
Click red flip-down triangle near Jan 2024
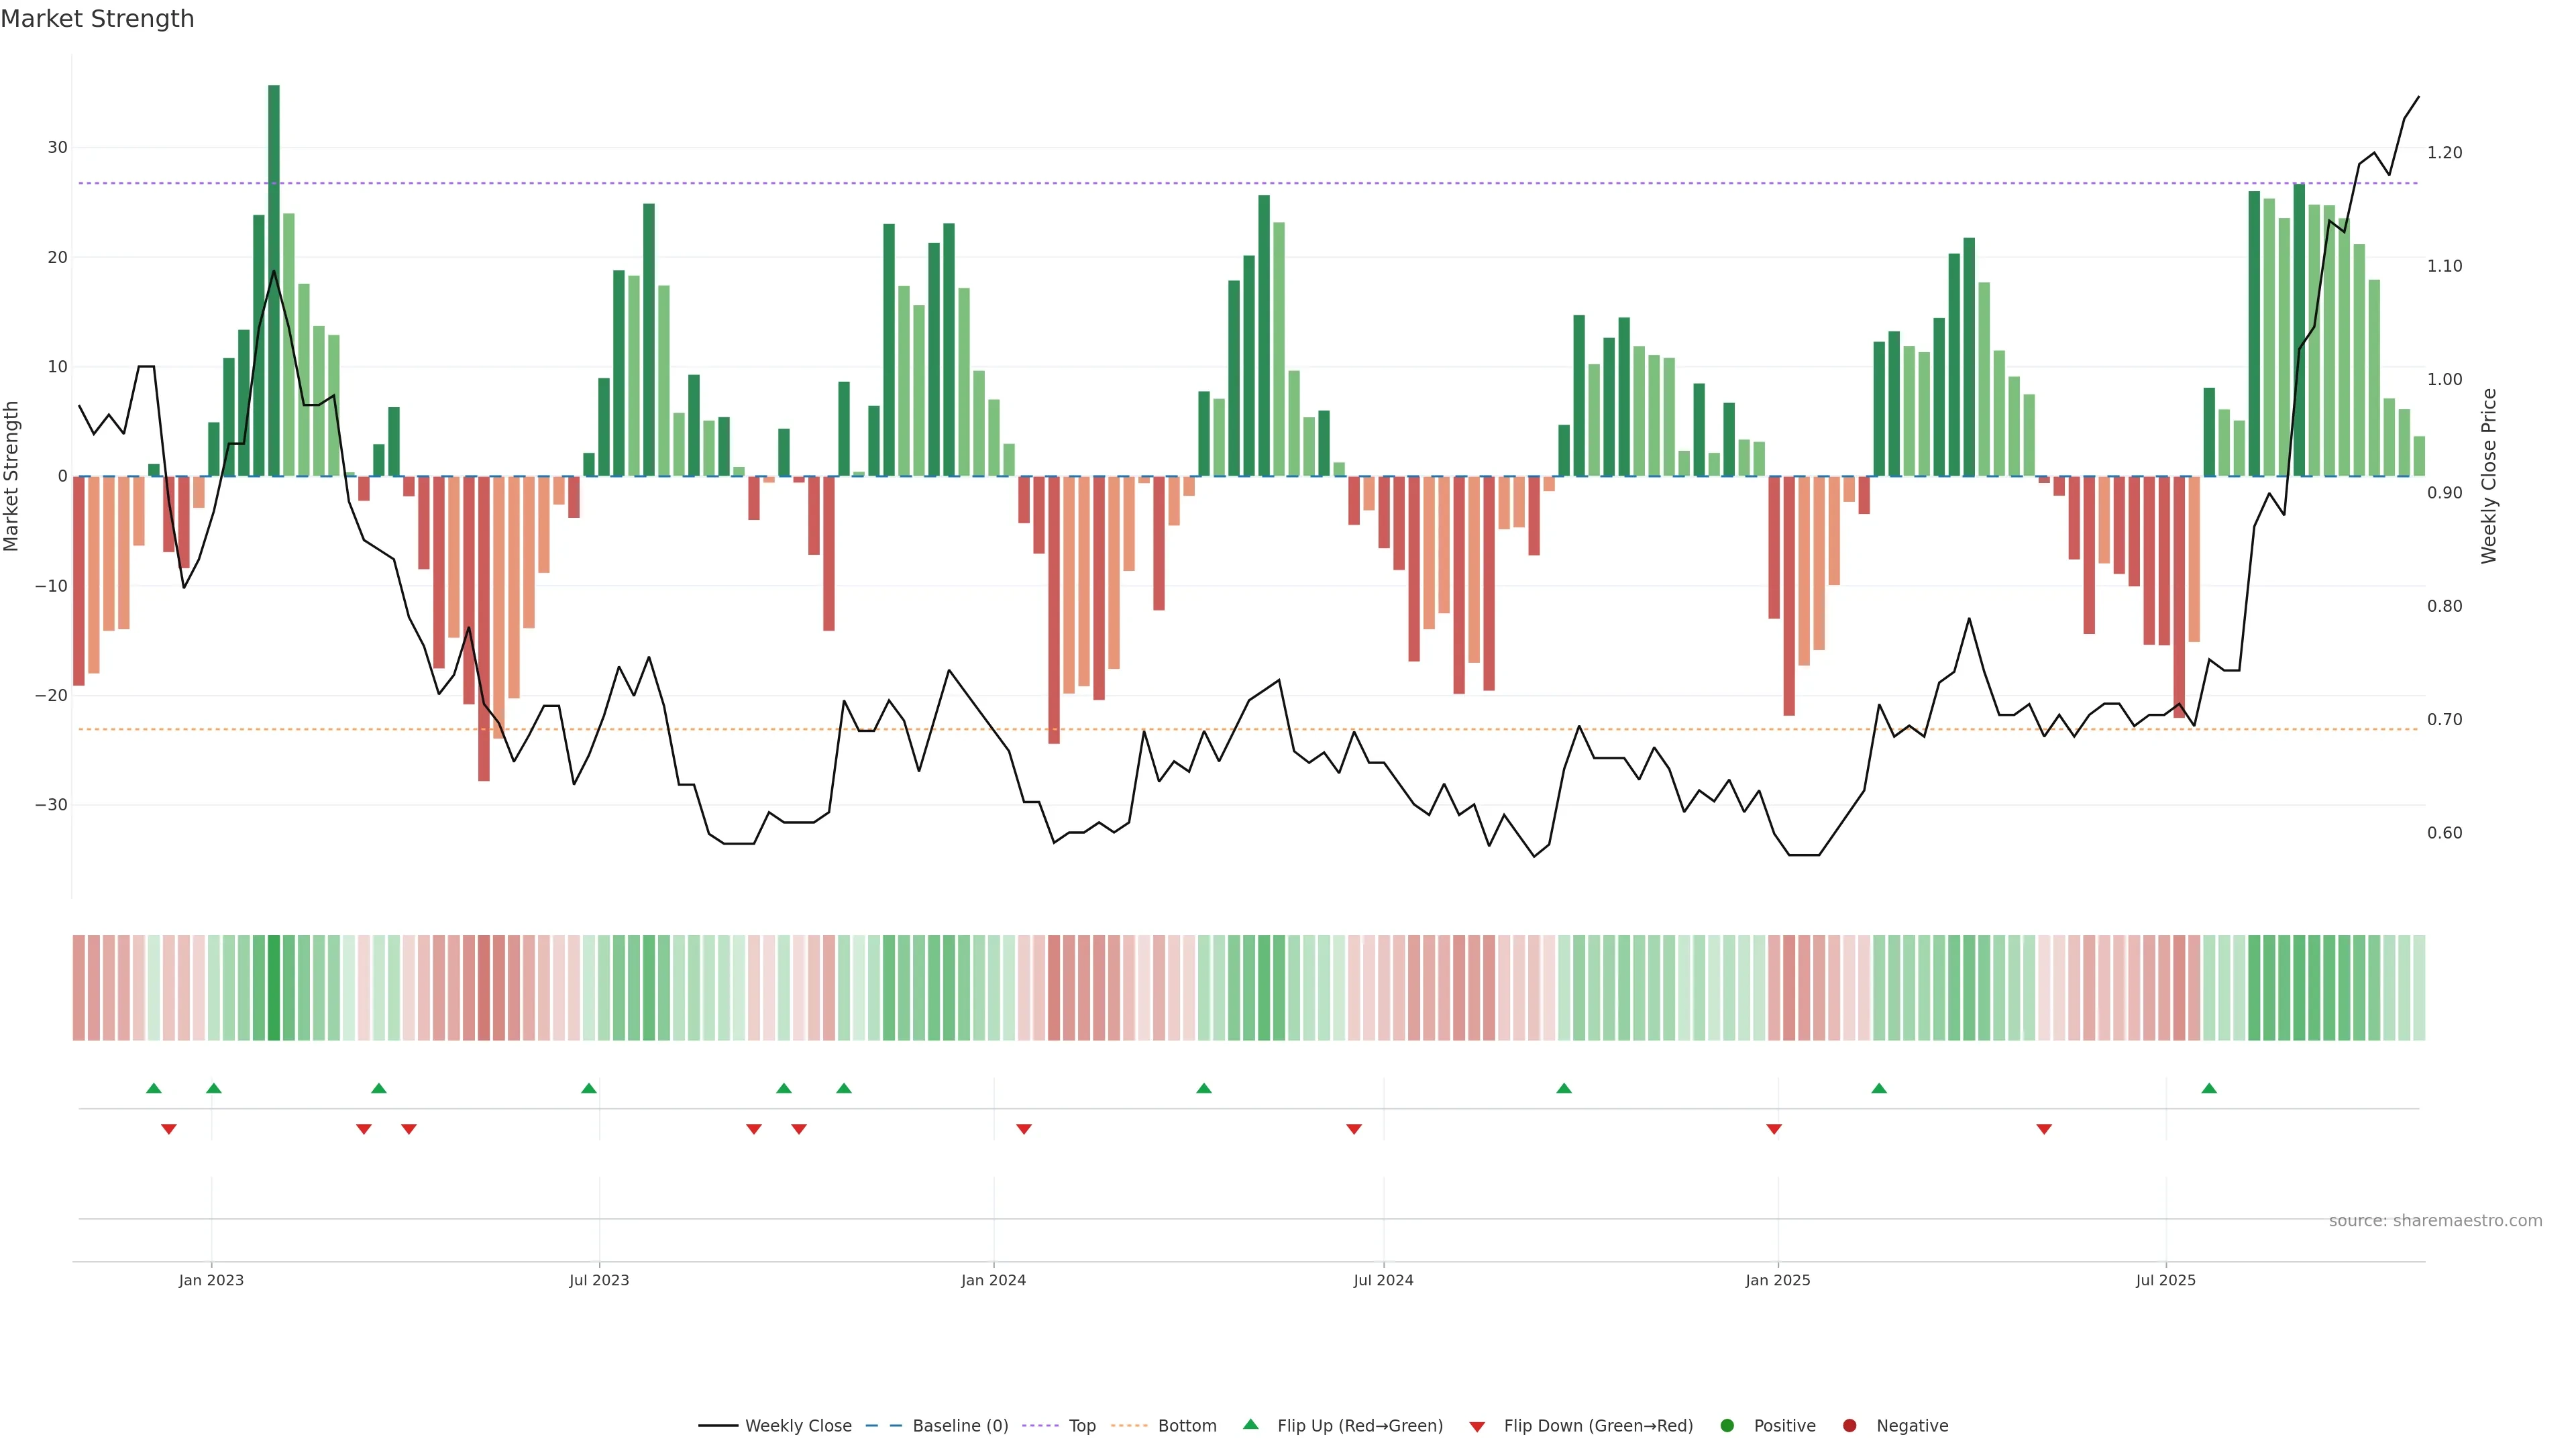(x=1024, y=1129)
